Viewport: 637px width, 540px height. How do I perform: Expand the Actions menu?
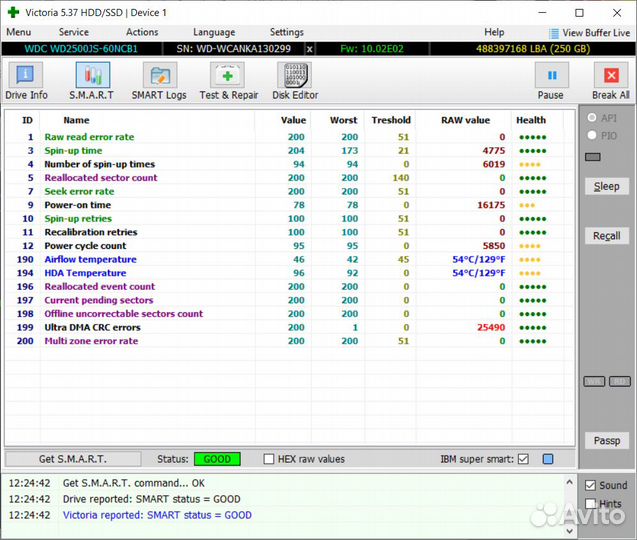[141, 32]
